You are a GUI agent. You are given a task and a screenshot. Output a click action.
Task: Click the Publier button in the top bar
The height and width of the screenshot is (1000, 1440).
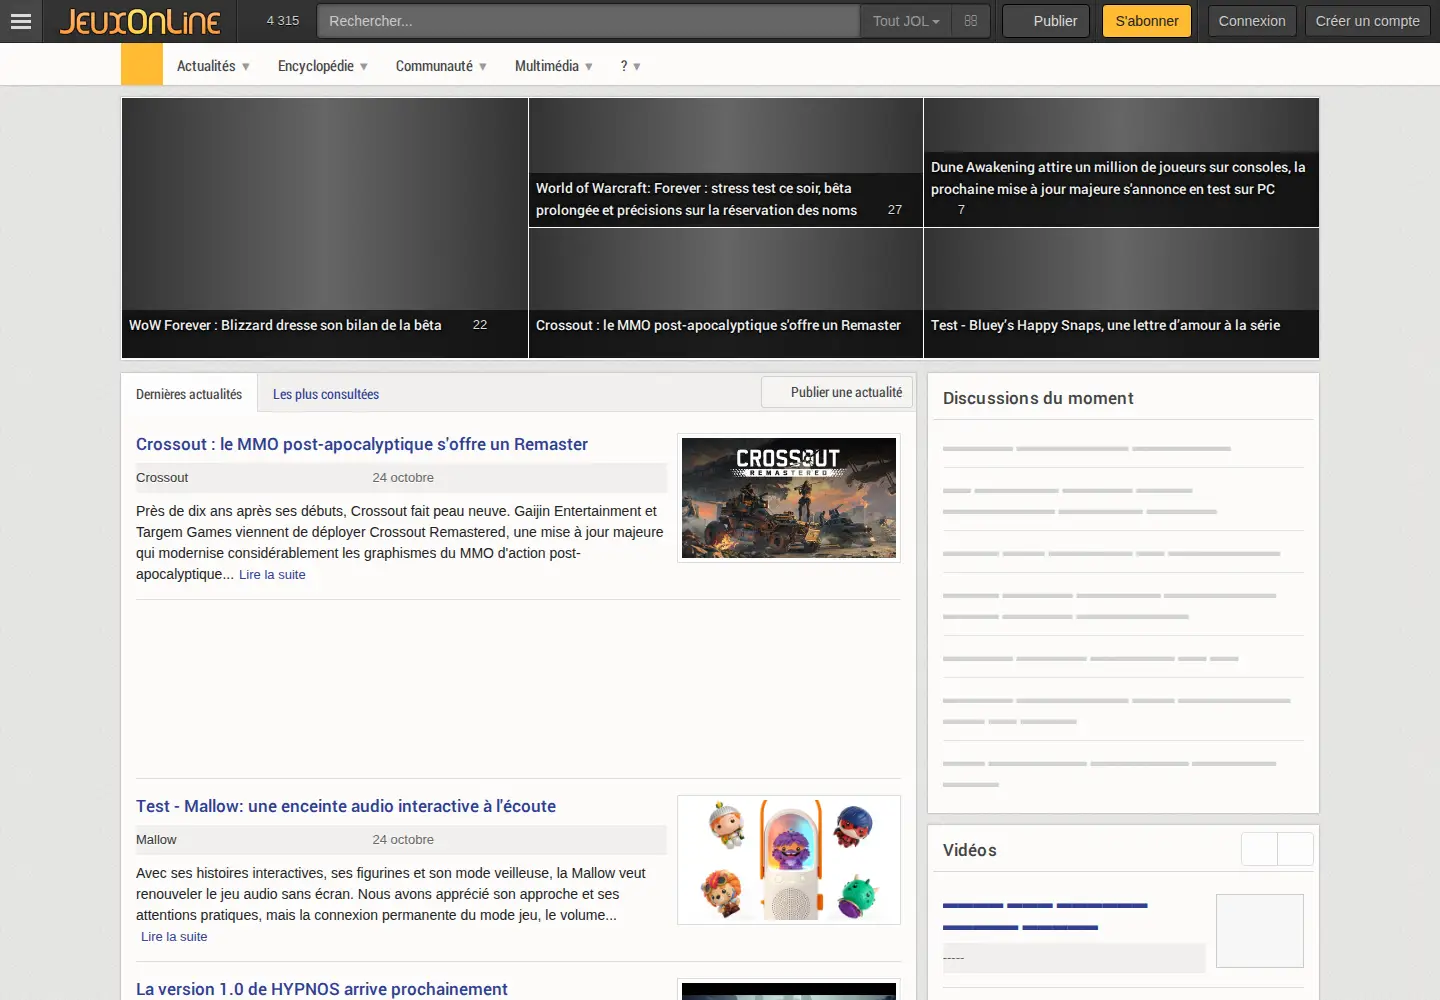pyautogui.click(x=1047, y=21)
